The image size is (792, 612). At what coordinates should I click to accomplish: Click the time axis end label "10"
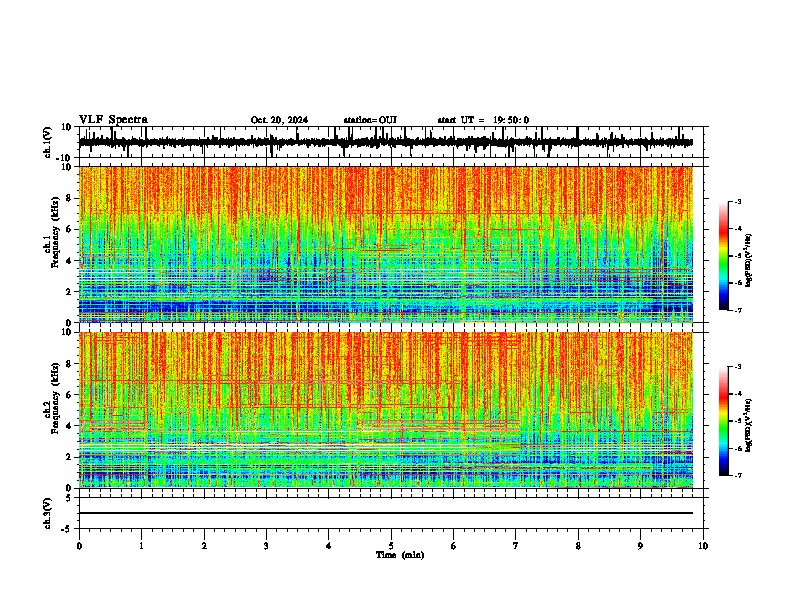coord(703,546)
